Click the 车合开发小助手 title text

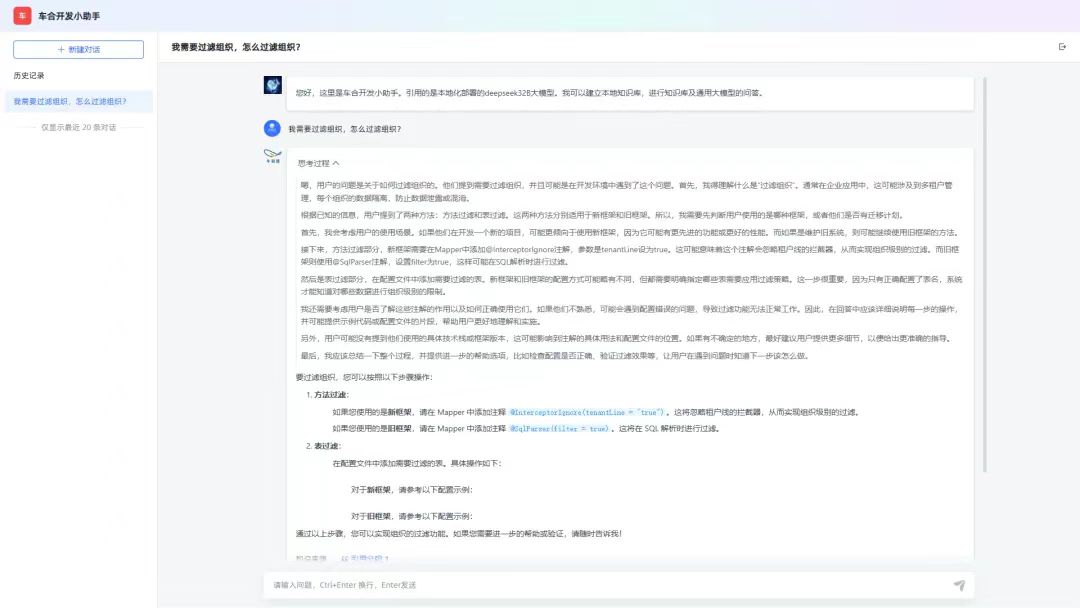[69, 17]
